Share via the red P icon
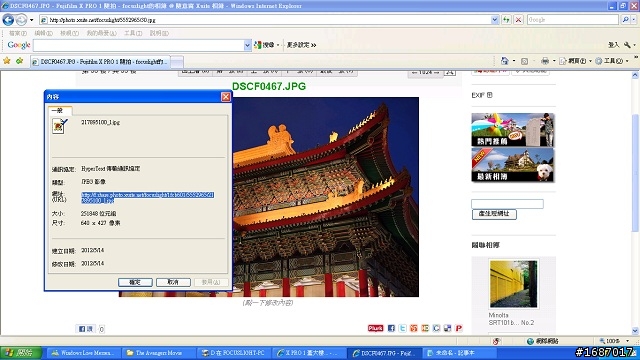 (459, 328)
